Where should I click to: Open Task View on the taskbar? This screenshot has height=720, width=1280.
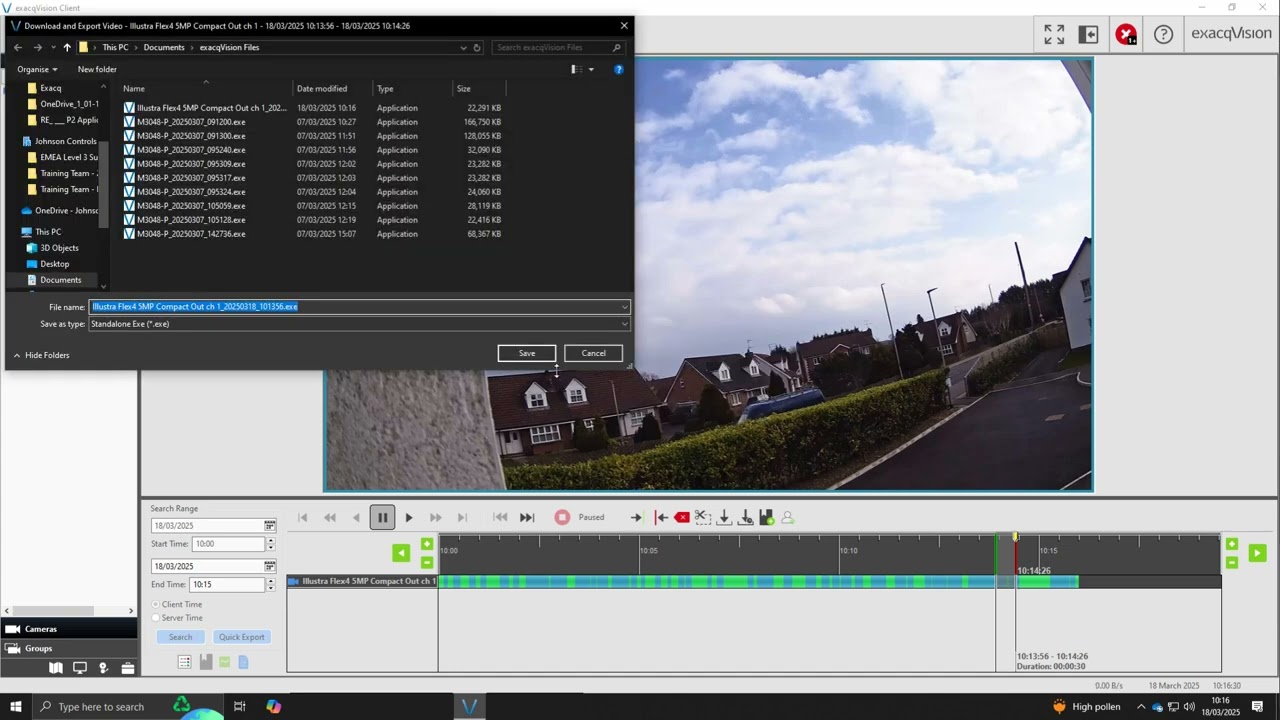tap(239, 707)
